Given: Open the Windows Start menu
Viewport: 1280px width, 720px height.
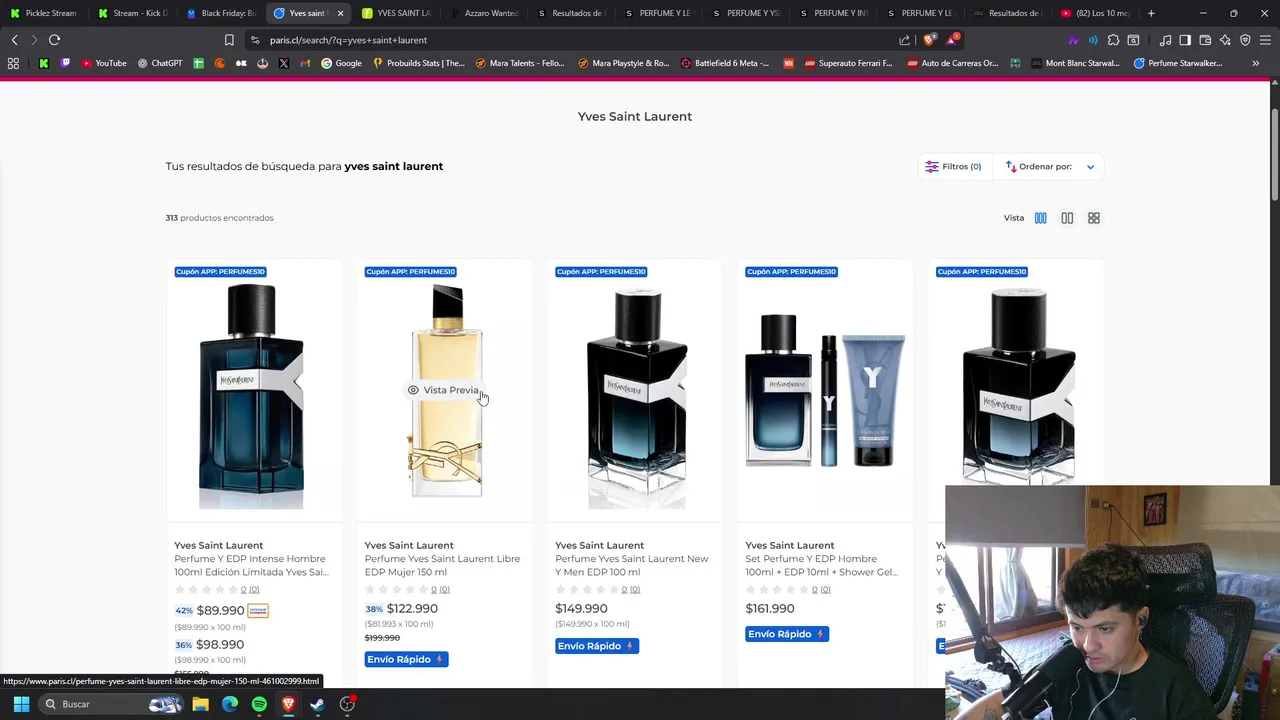Looking at the screenshot, I should click(x=21, y=704).
